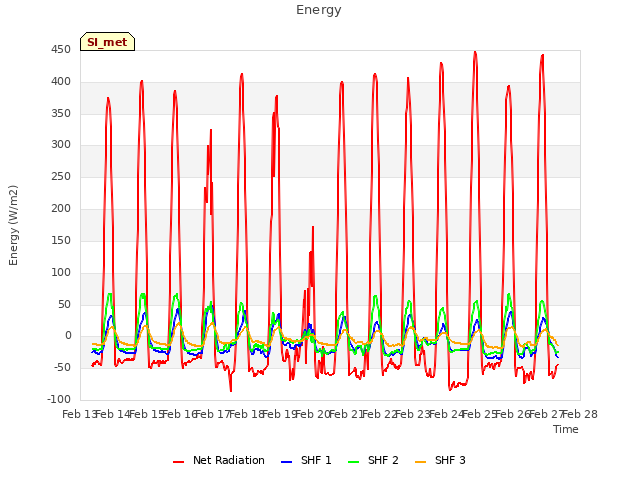The height and width of the screenshot is (480, 640).
Task: Click the Energy (W/m2) y-axis label
Action: click(x=13, y=225)
